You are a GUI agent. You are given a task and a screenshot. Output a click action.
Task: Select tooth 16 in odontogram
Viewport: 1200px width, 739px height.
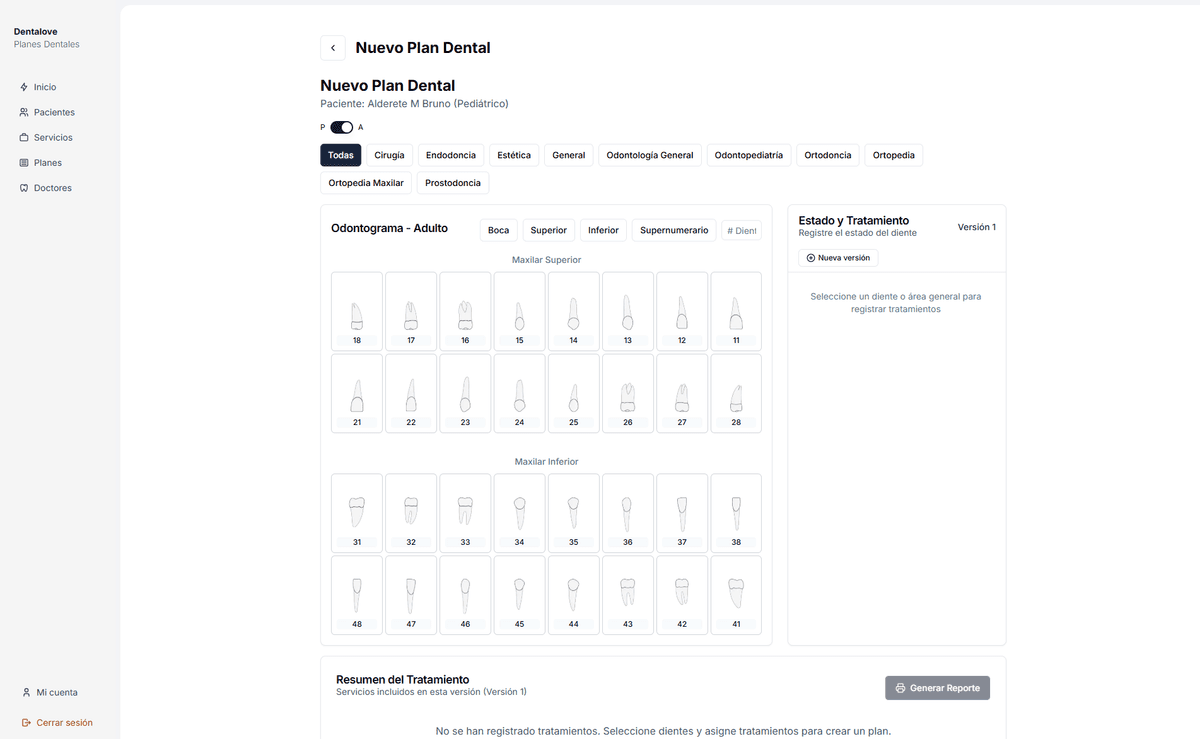(465, 311)
